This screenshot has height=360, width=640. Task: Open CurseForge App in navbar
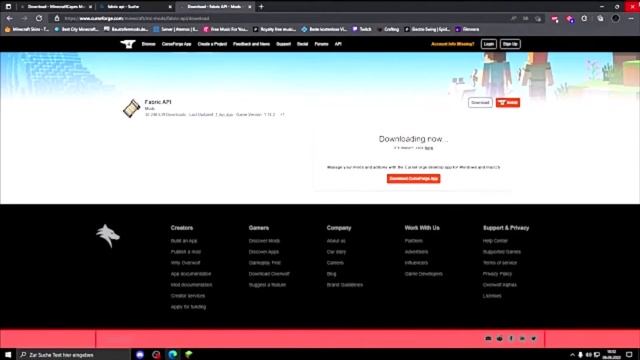click(x=176, y=44)
